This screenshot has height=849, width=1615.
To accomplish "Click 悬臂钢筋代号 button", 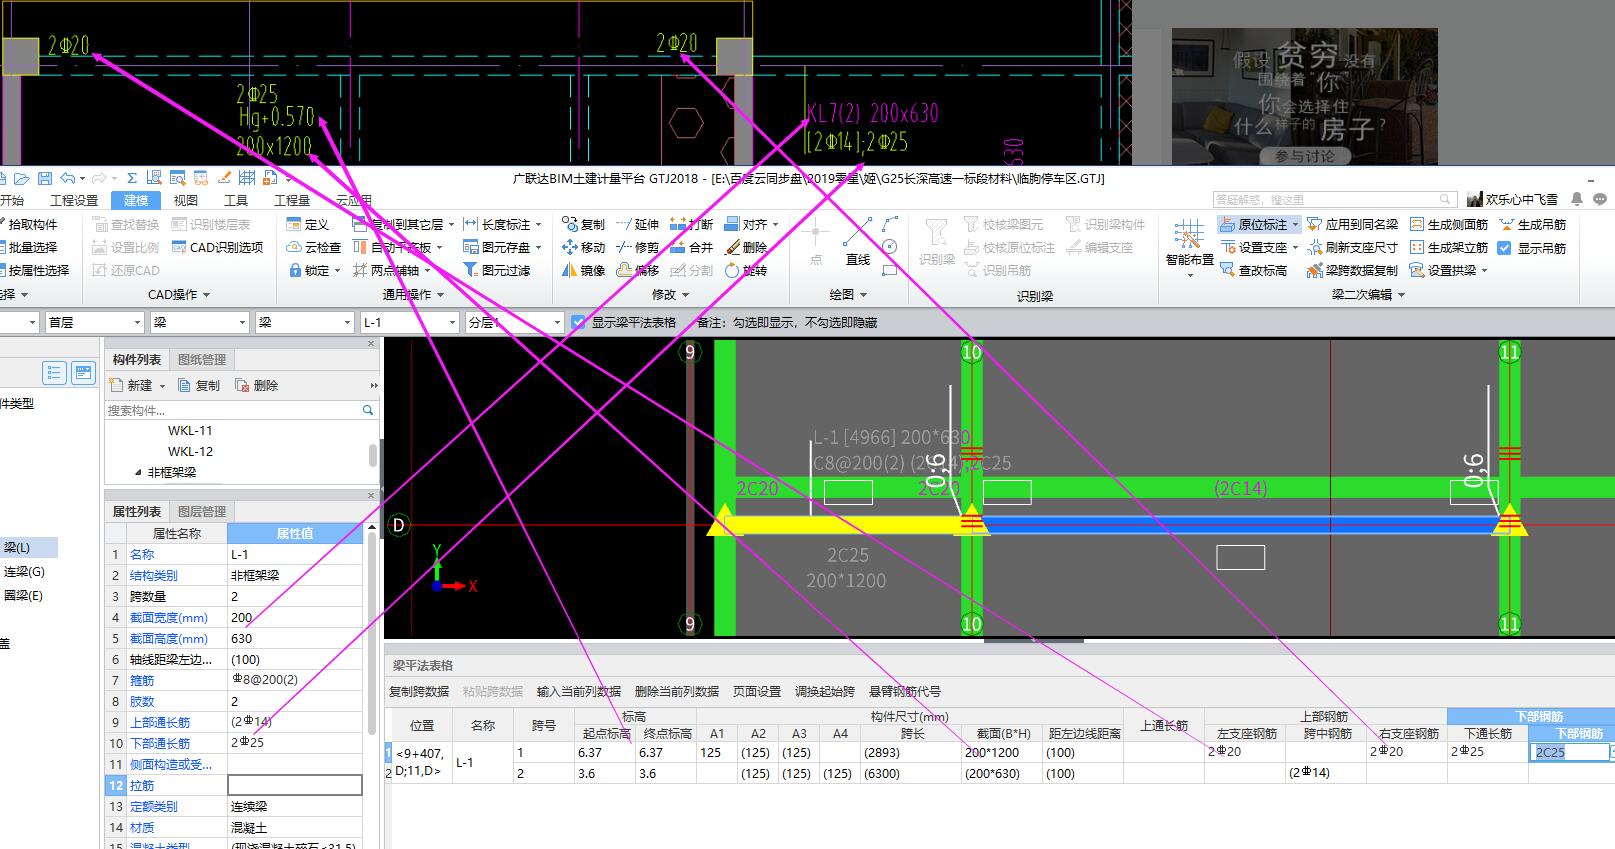I will click(x=905, y=691).
